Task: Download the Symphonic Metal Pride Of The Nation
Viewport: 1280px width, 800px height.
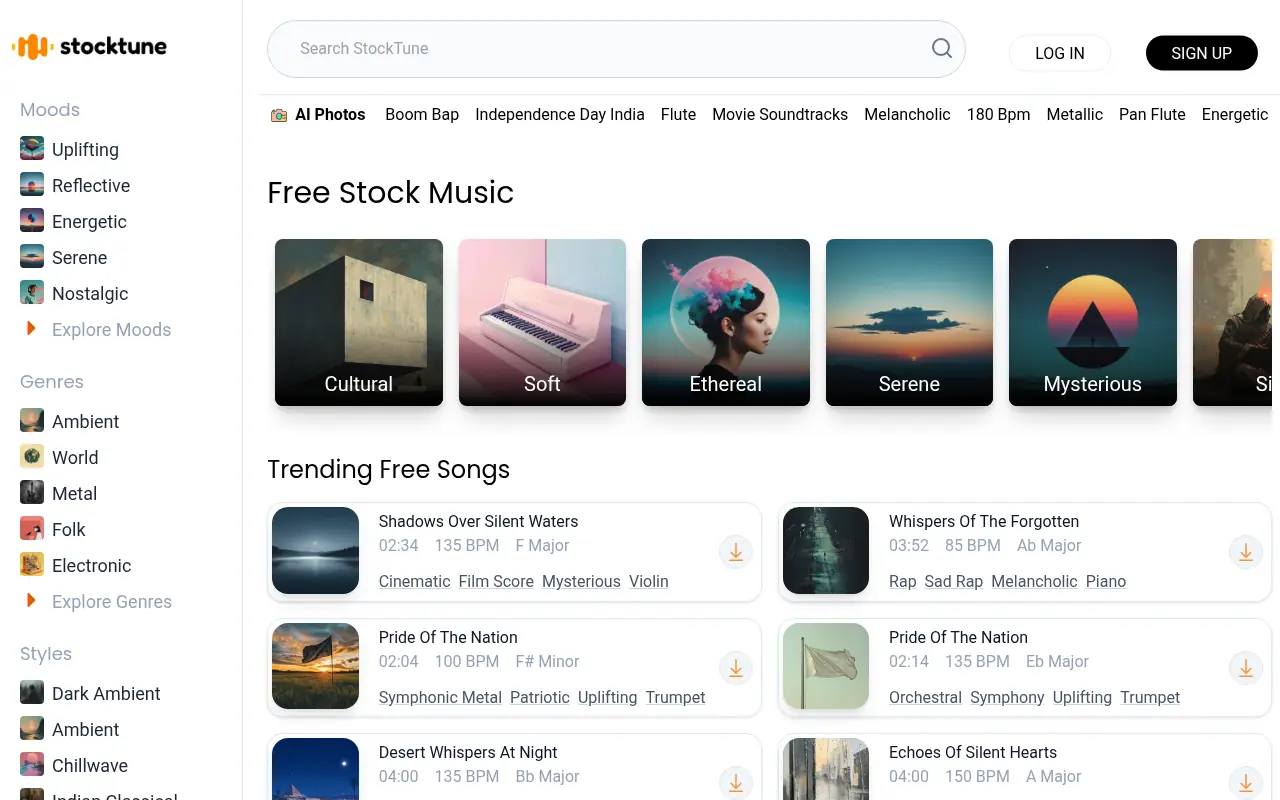Action: pyautogui.click(x=736, y=668)
